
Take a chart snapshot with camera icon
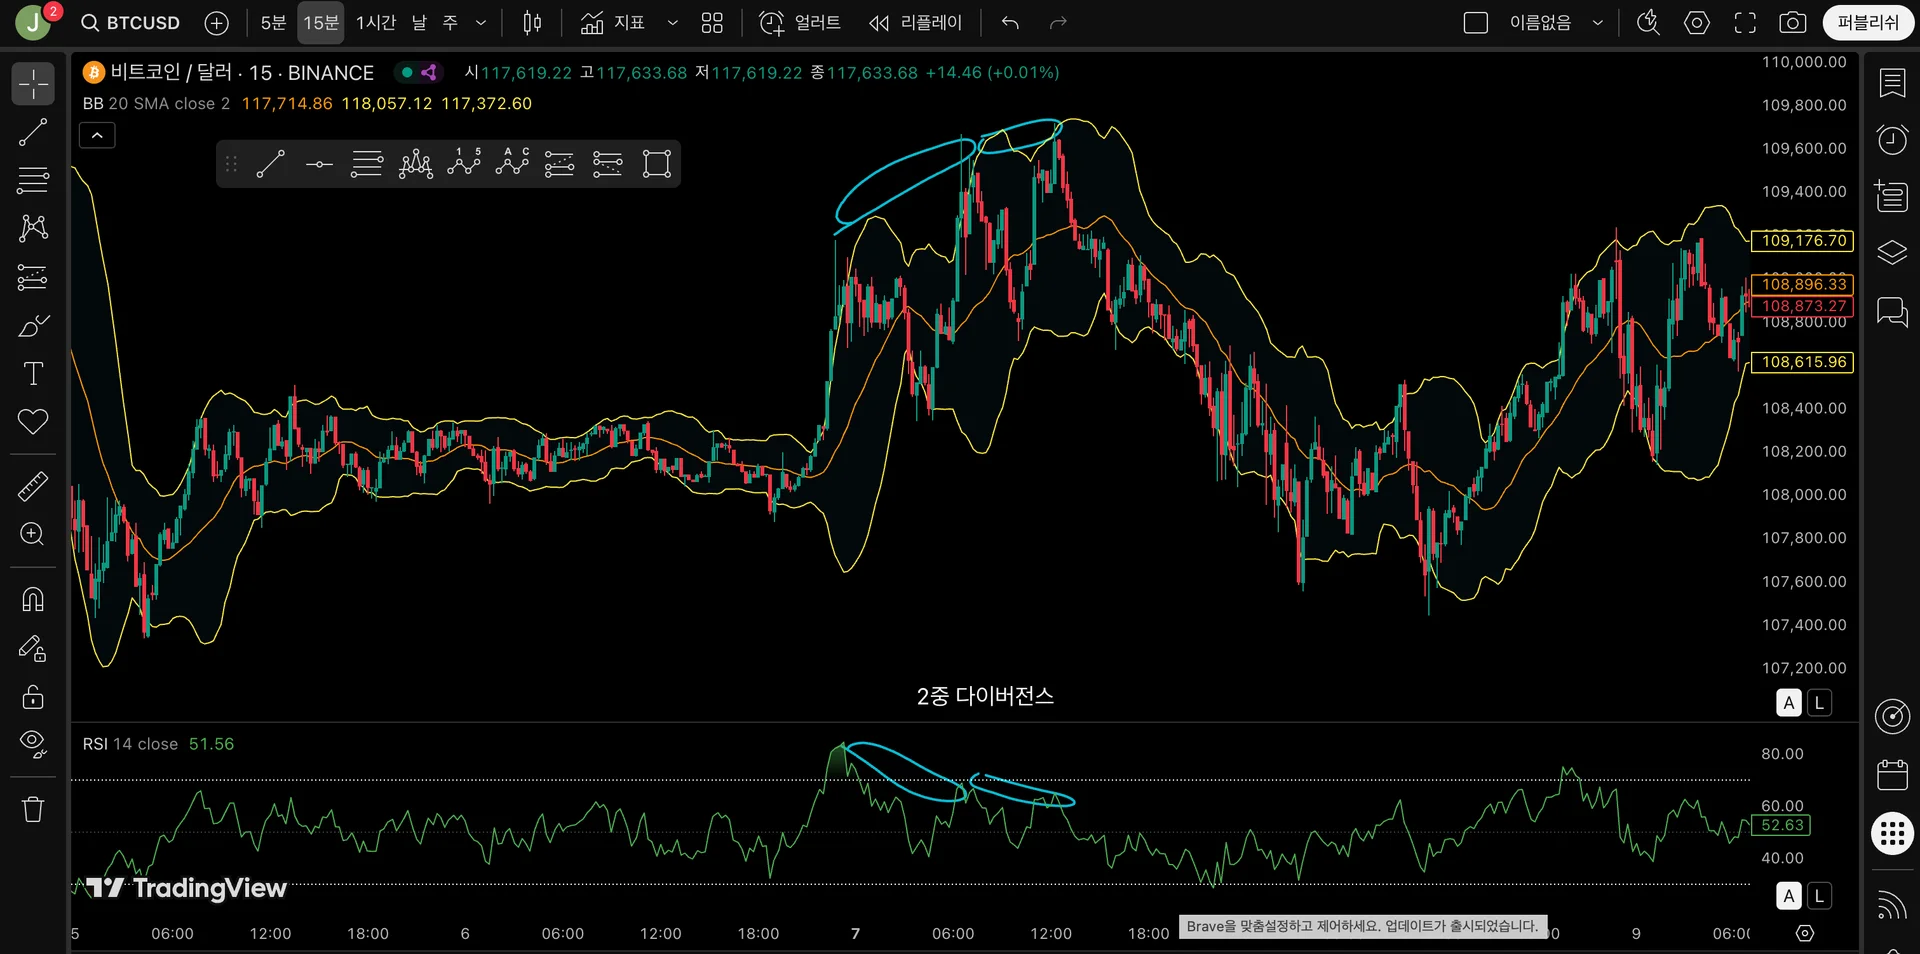click(x=1792, y=23)
